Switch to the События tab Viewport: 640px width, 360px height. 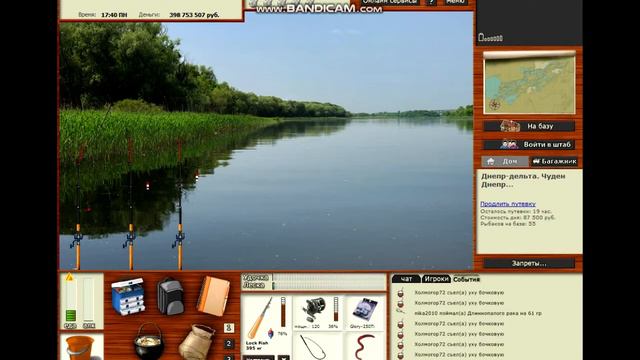466,279
